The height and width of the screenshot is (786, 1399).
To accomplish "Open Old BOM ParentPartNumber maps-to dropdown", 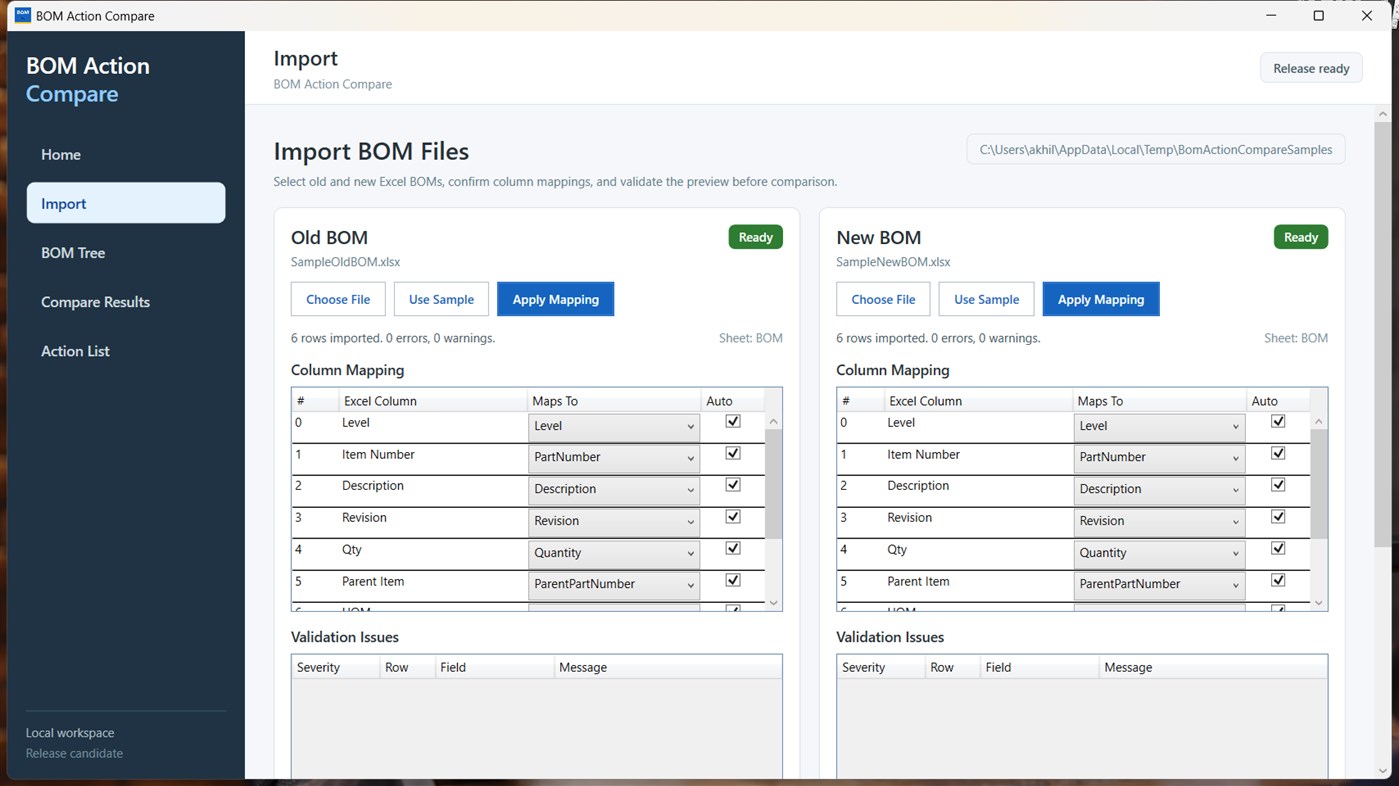I will click(614, 584).
